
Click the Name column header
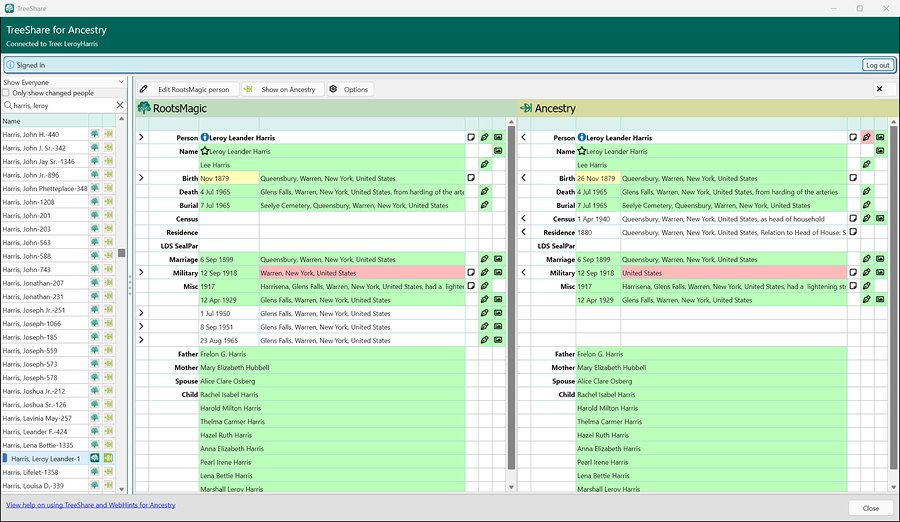(45, 121)
